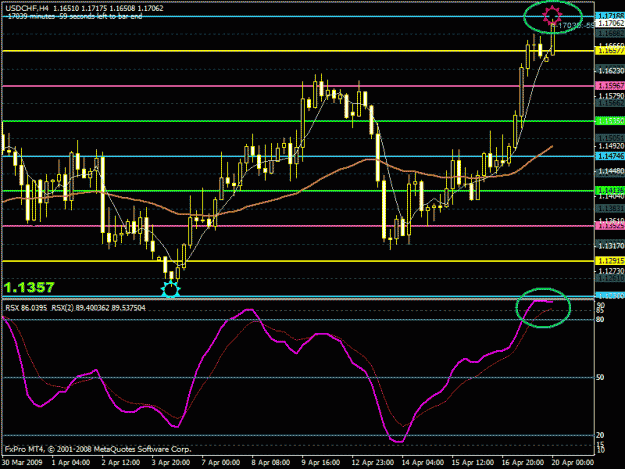Click the 14 Apr 04:00 time label
The height and width of the screenshot is (469, 625).
423,463
